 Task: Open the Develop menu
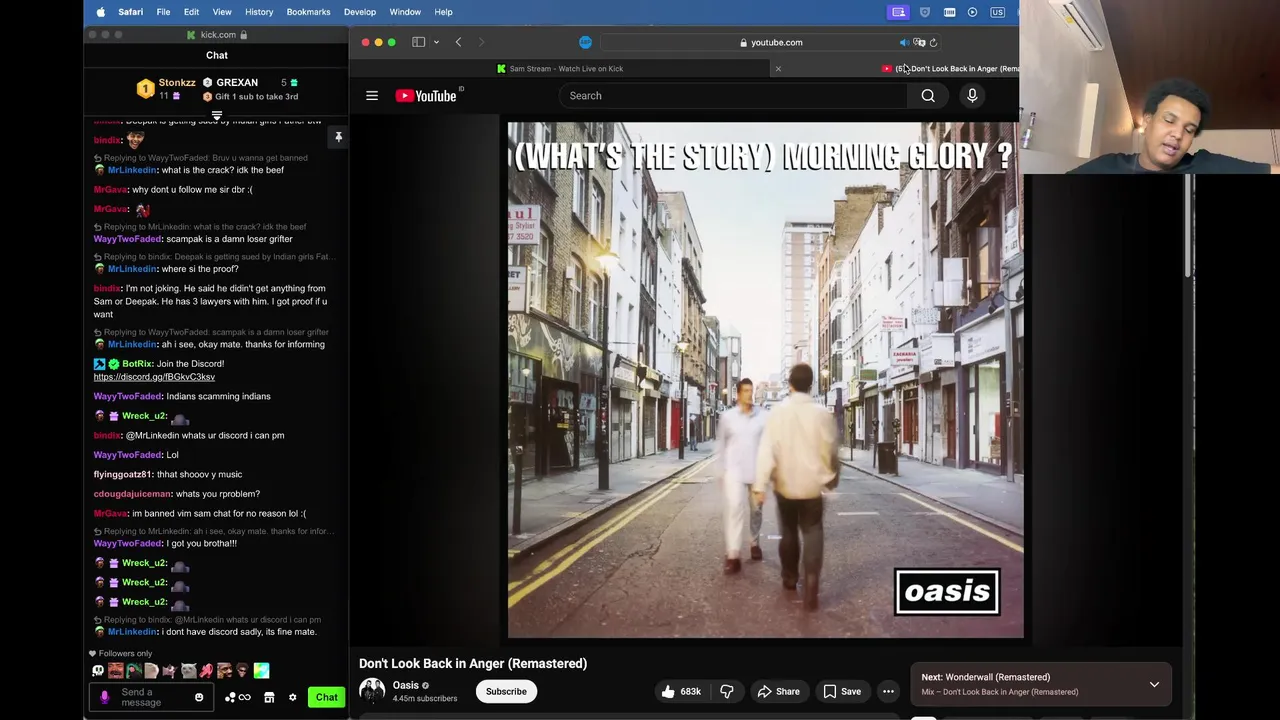360,12
